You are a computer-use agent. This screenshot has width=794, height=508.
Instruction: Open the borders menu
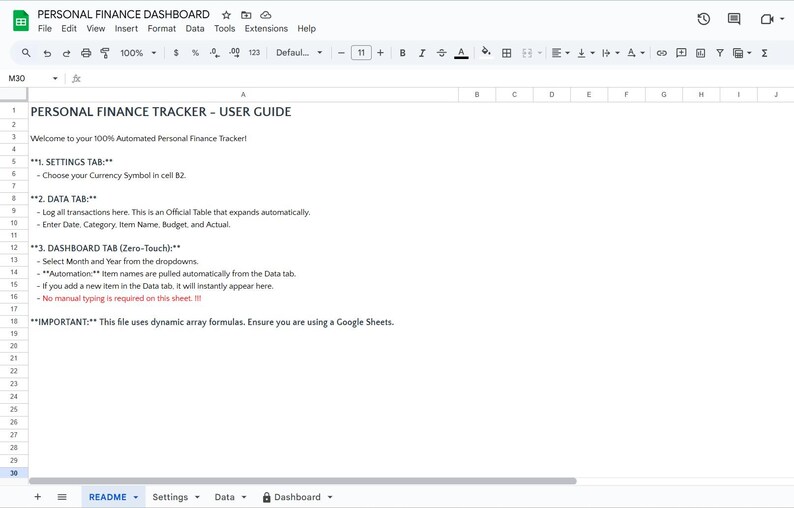(506, 53)
